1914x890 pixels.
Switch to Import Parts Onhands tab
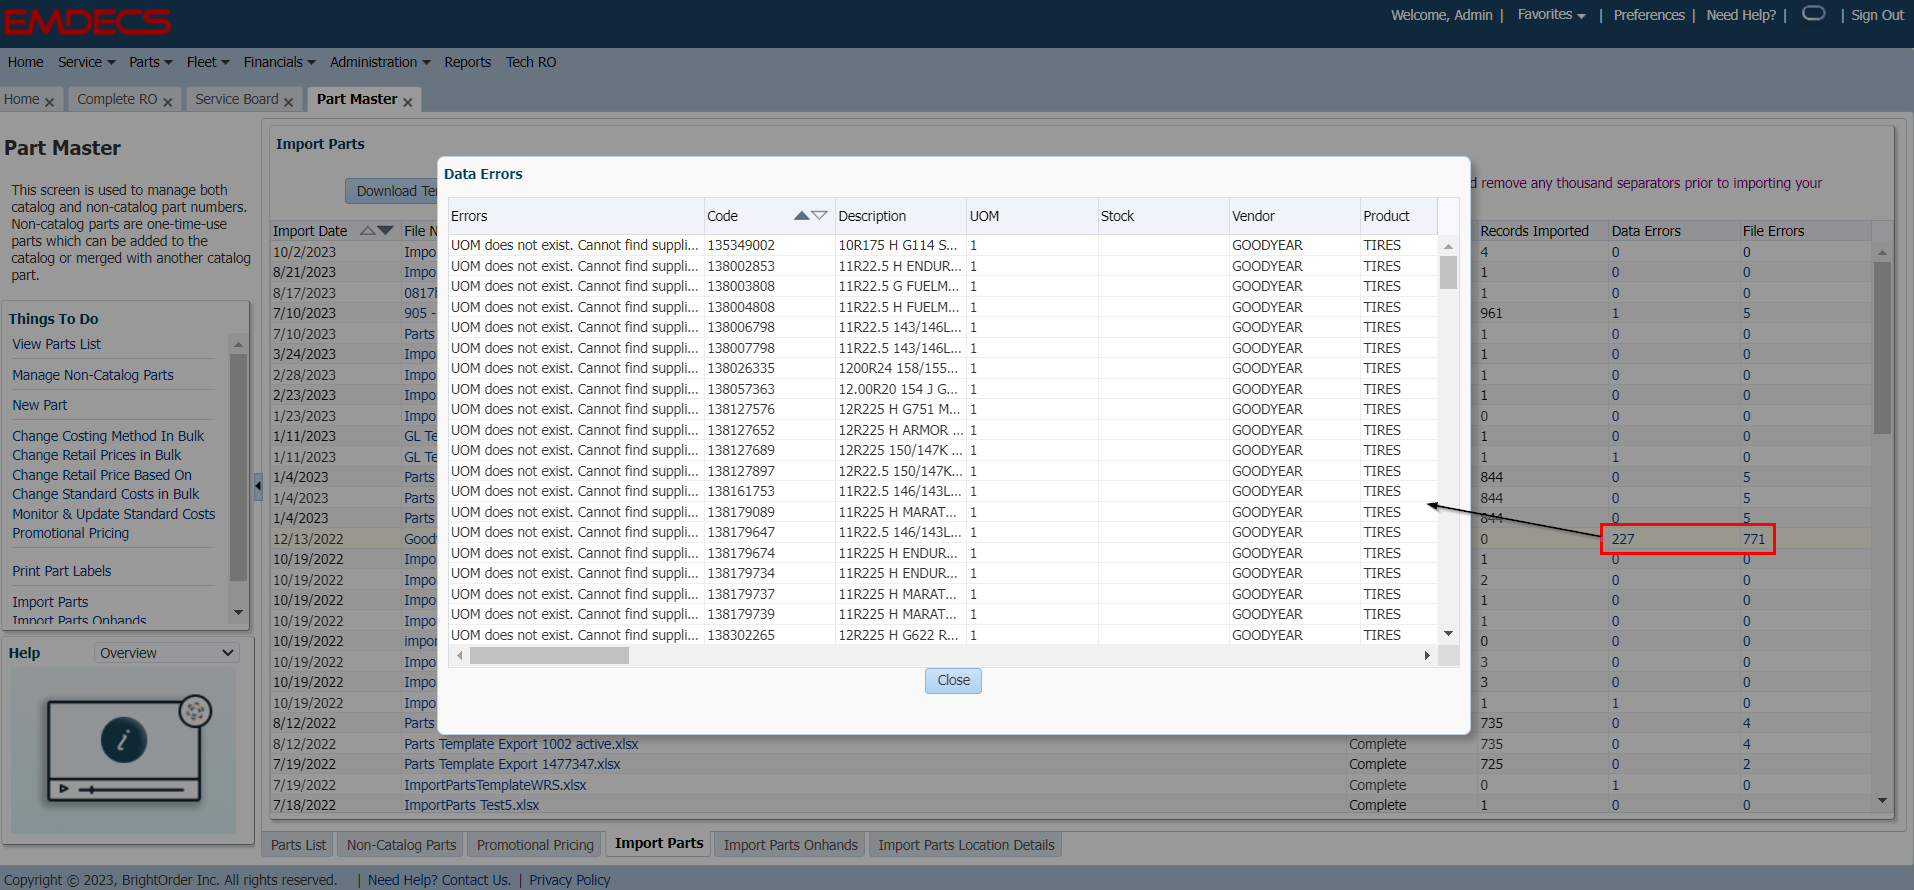point(791,845)
